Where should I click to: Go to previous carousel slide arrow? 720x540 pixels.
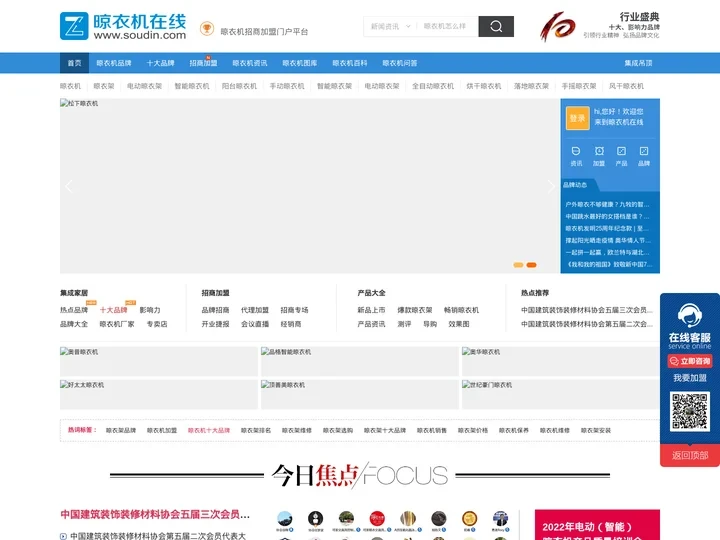[x=69, y=186]
